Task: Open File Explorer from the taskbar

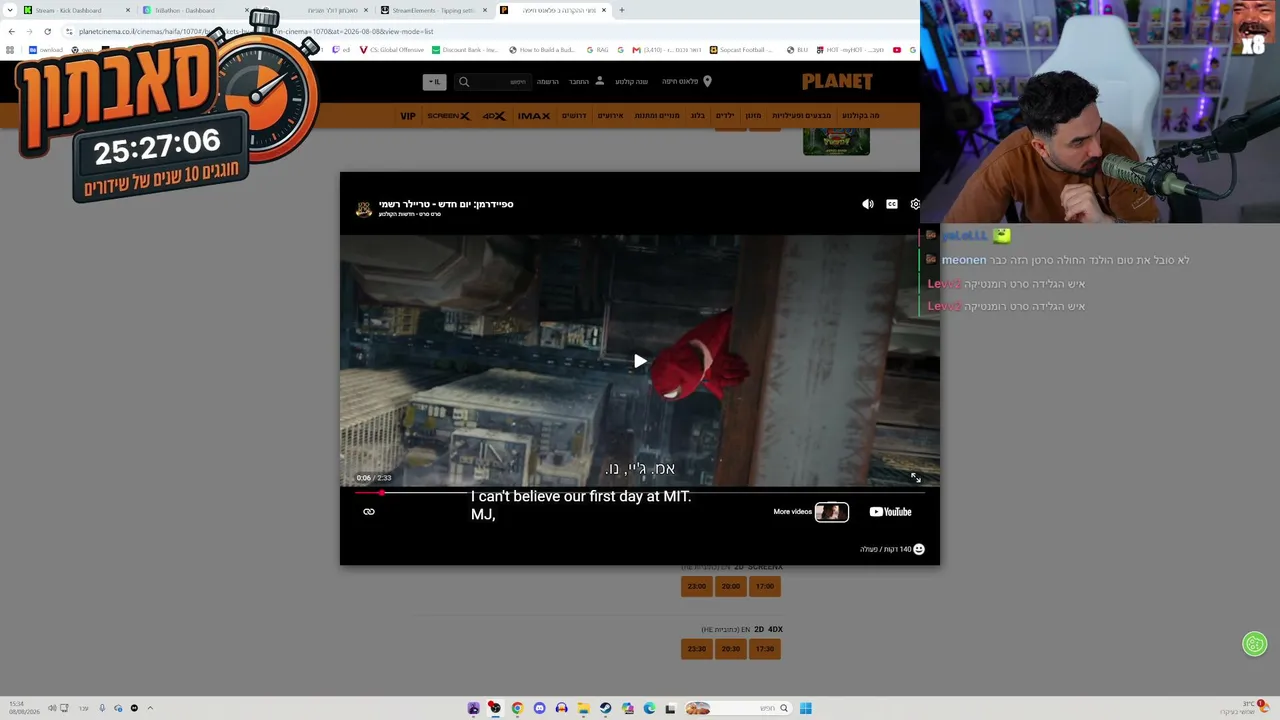Action: [583, 708]
